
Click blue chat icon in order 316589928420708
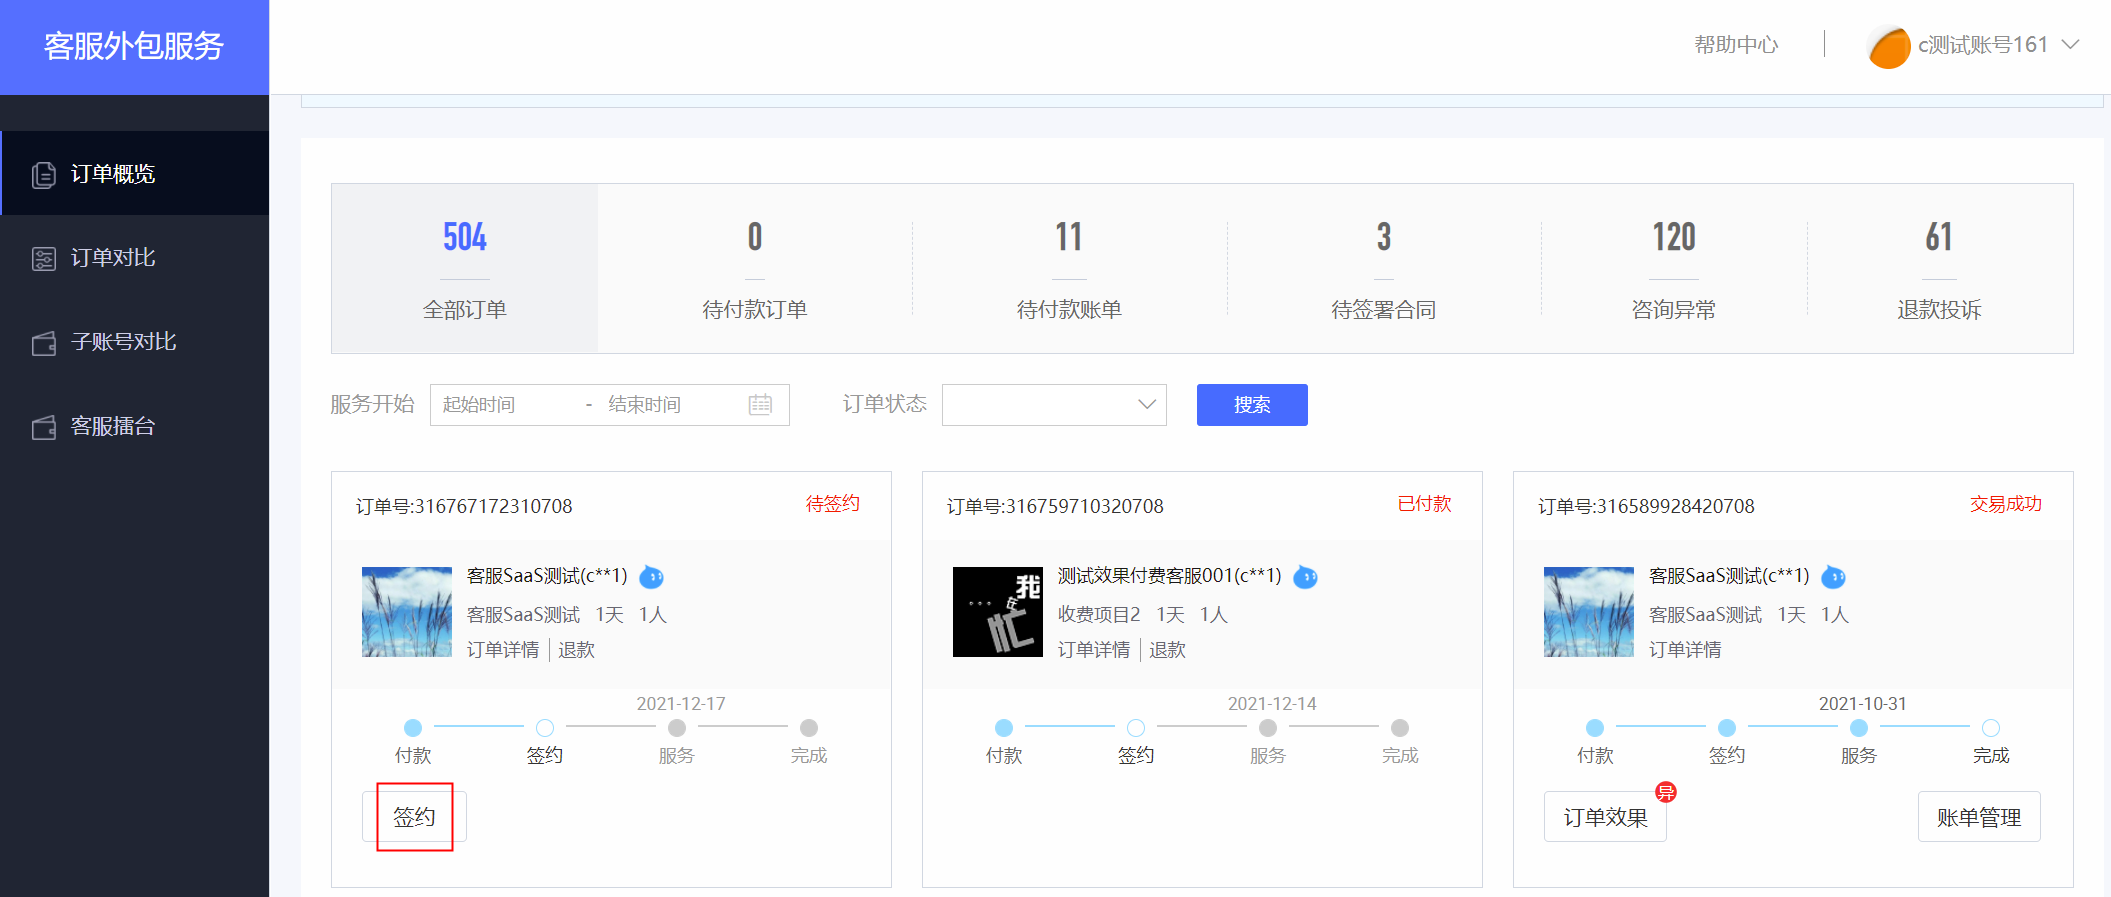click(x=1833, y=577)
